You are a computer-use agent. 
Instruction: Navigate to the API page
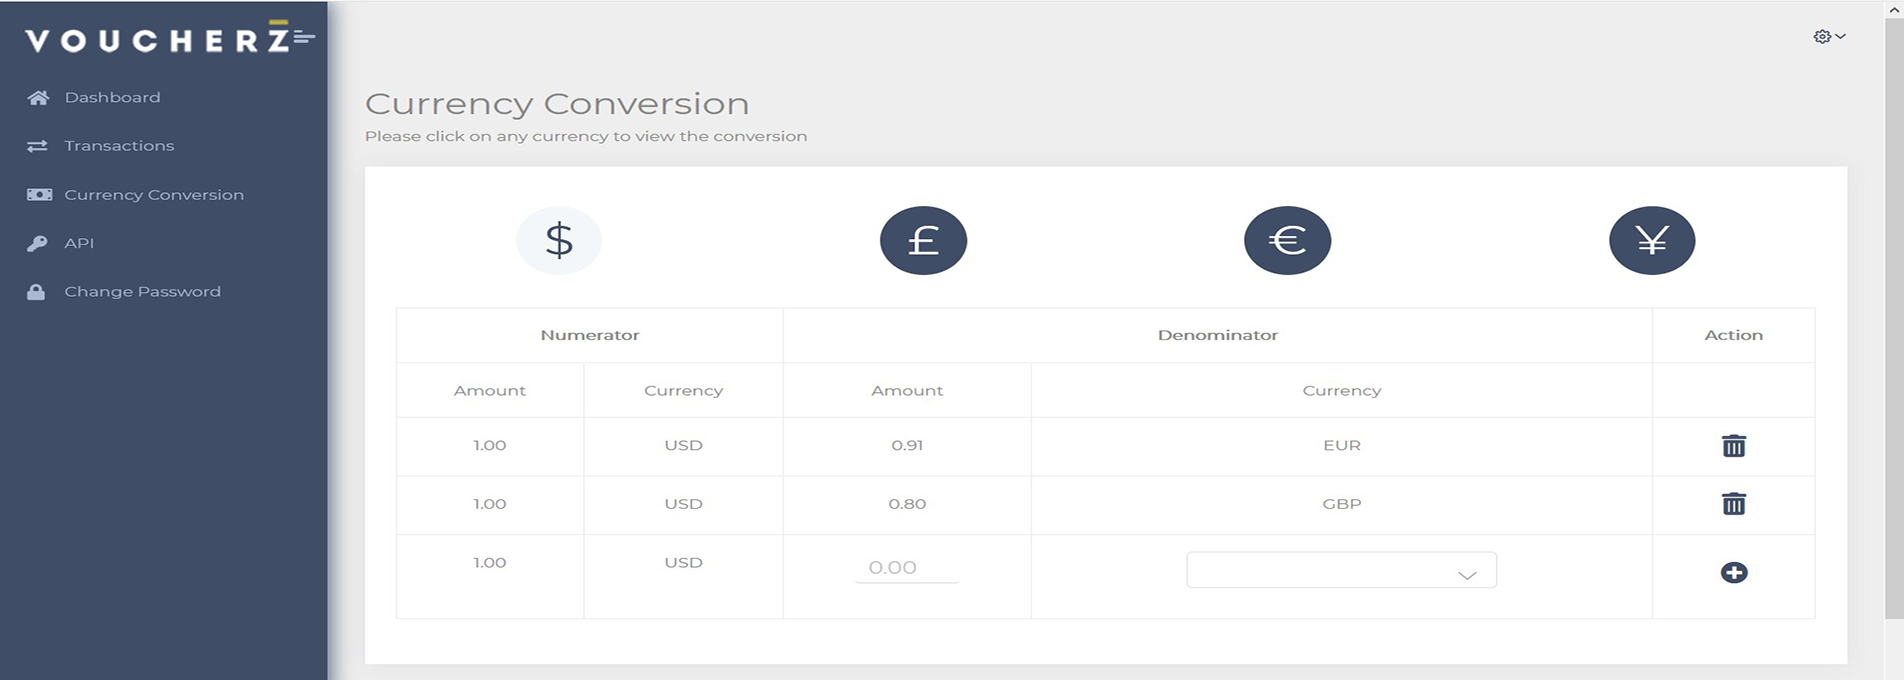click(x=79, y=243)
